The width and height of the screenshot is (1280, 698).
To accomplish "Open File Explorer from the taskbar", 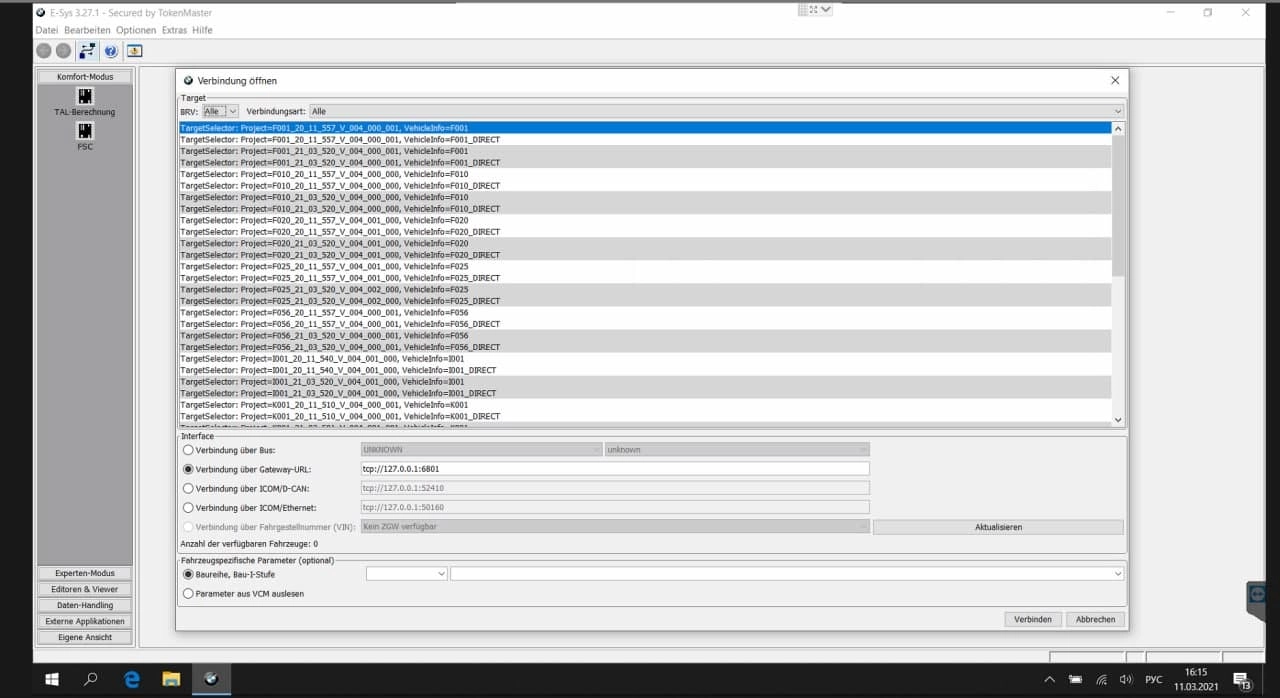I will [171, 679].
